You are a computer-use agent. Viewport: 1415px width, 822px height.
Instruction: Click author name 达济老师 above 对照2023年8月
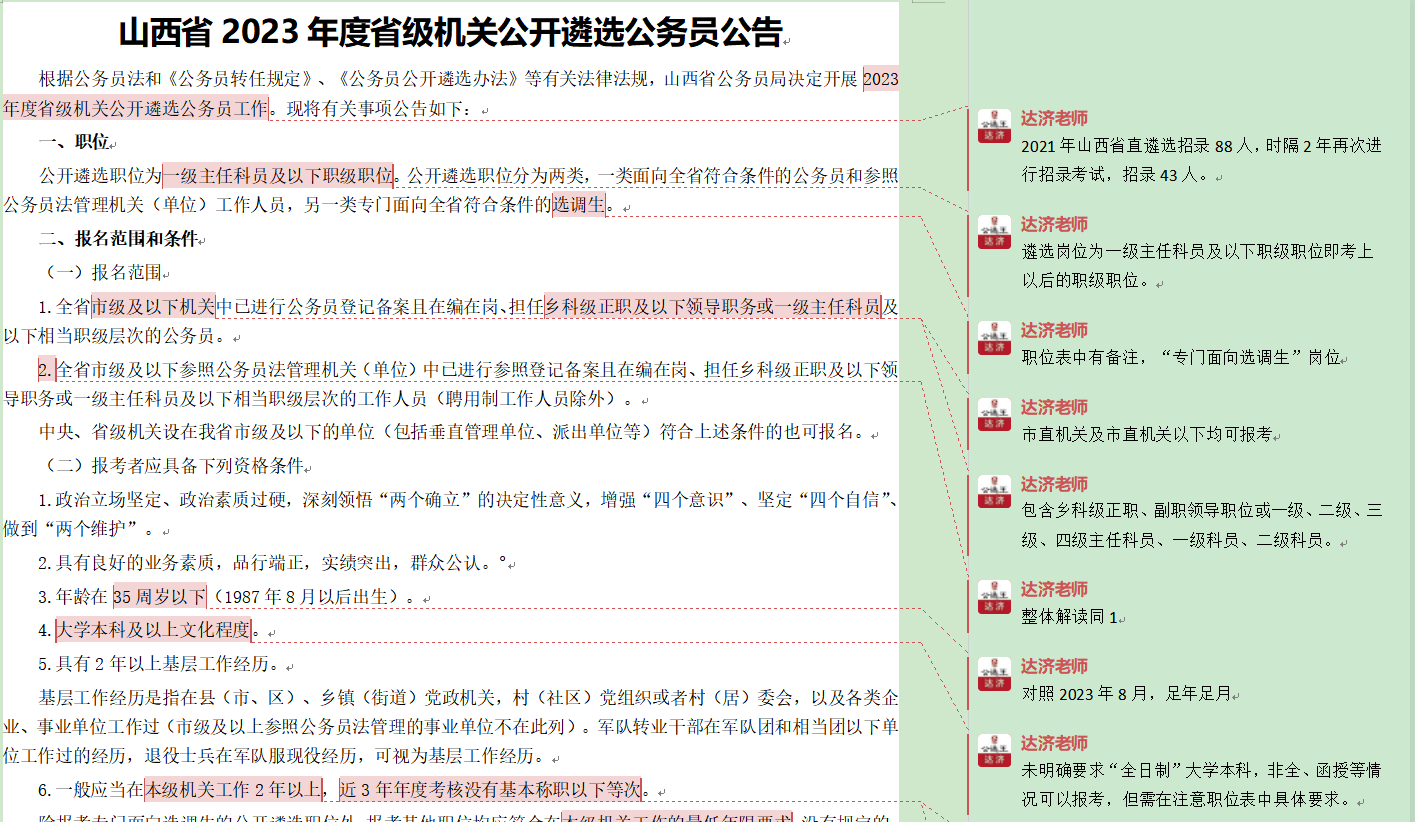[1053, 666]
